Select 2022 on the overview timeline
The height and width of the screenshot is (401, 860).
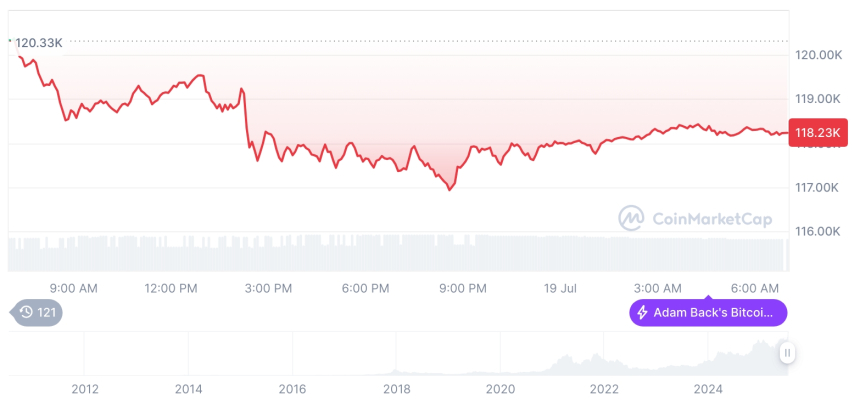point(604,389)
